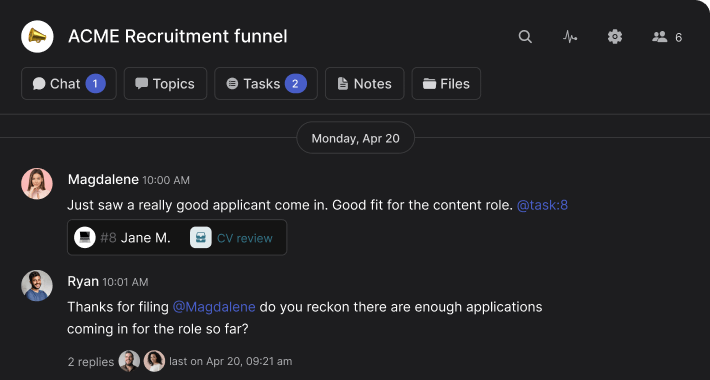Click the last on Apr 20, 09:21 am text
This screenshot has height=380, width=710.
point(230,361)
